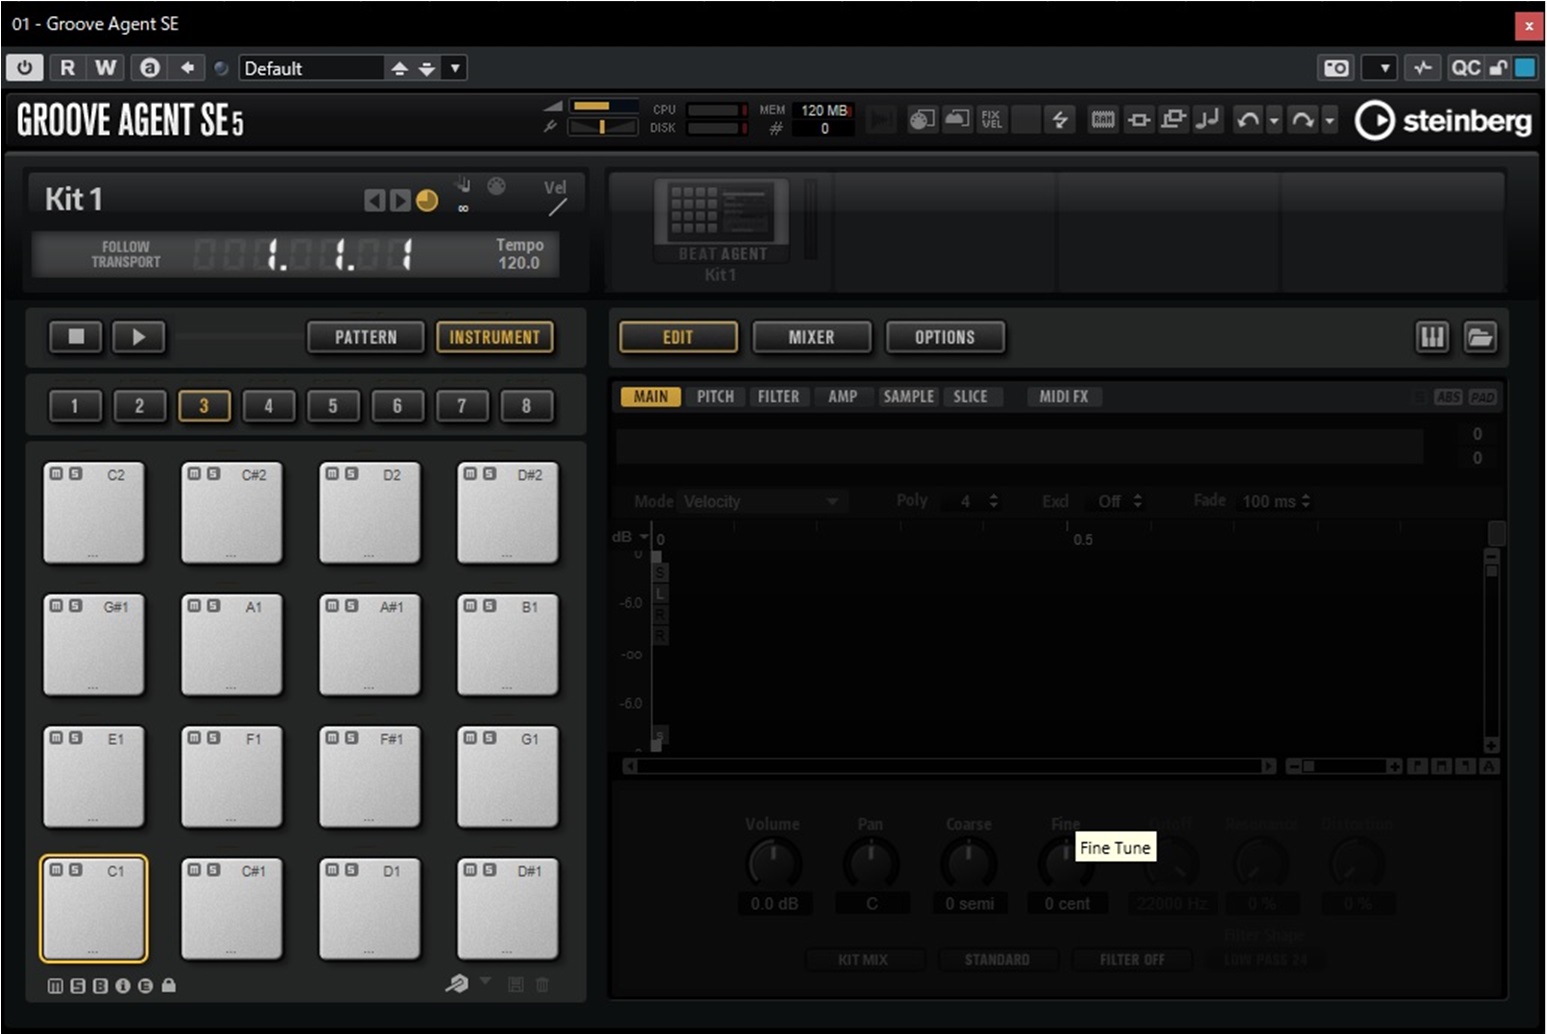Click the camera snapshot icon

[x=1336, y=68]
